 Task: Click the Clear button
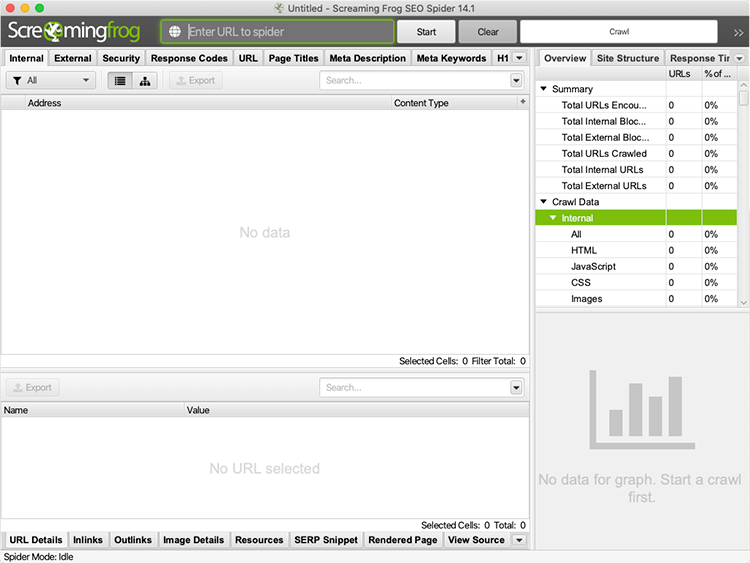pos(488,32)
